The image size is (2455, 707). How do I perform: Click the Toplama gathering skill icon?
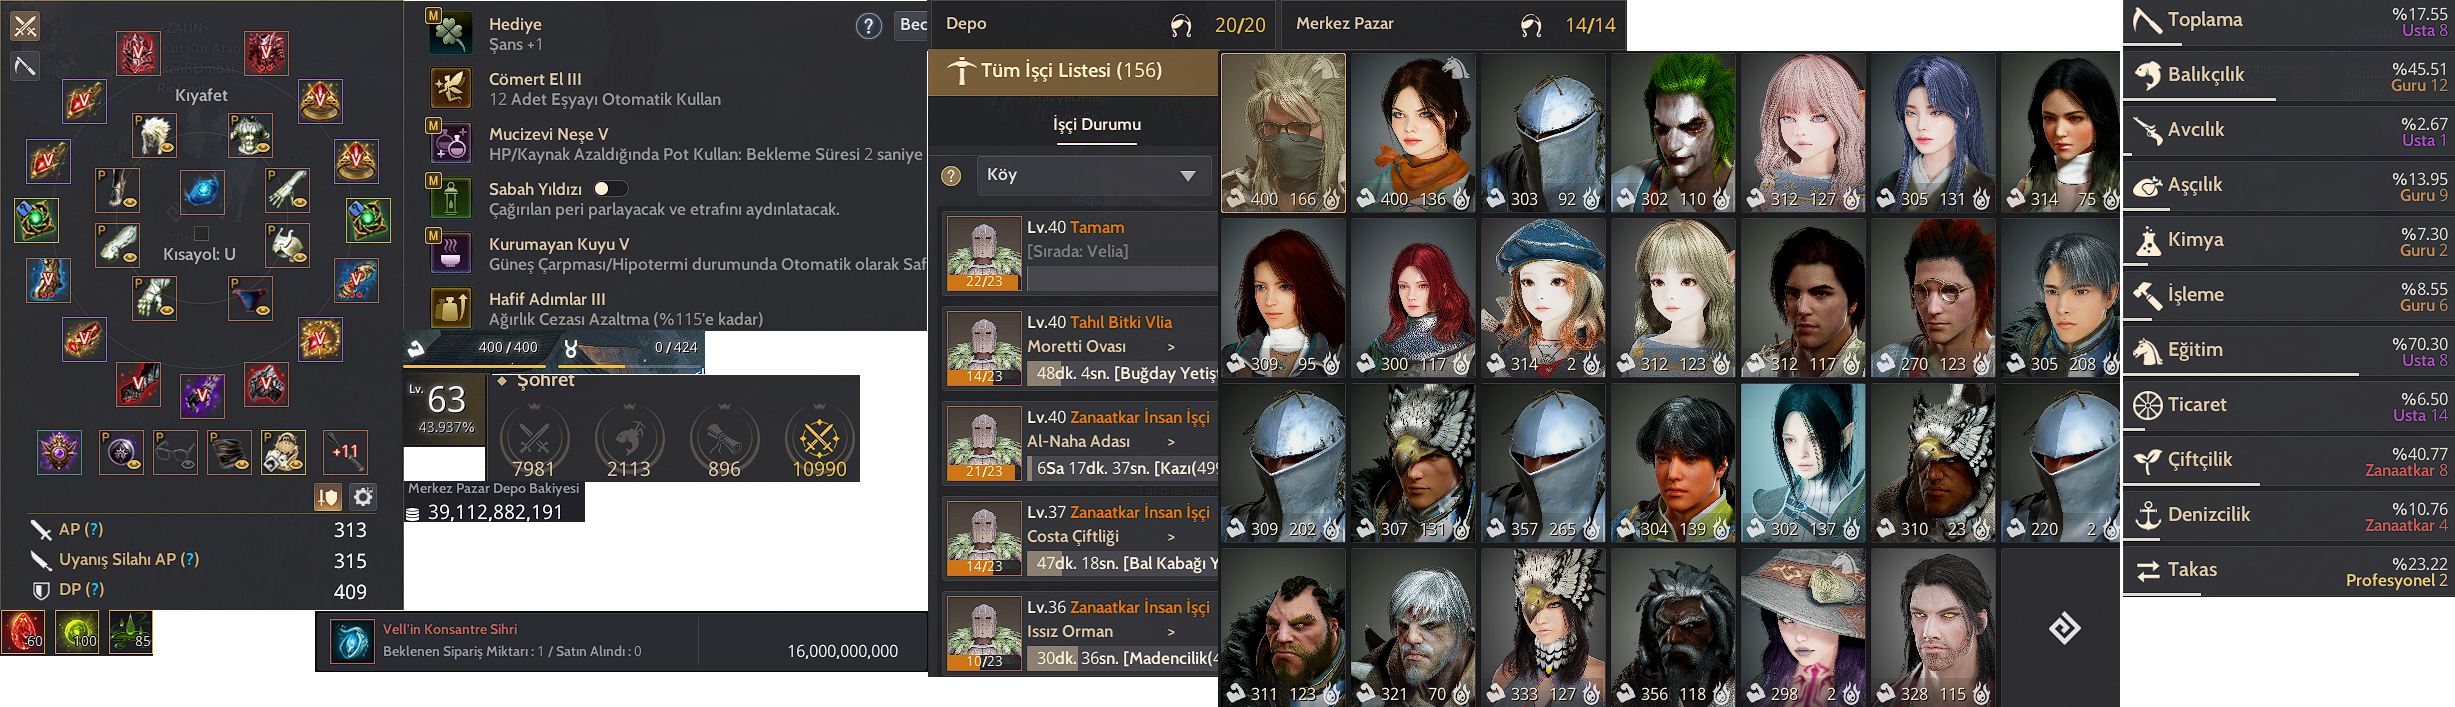point(2146,21)
